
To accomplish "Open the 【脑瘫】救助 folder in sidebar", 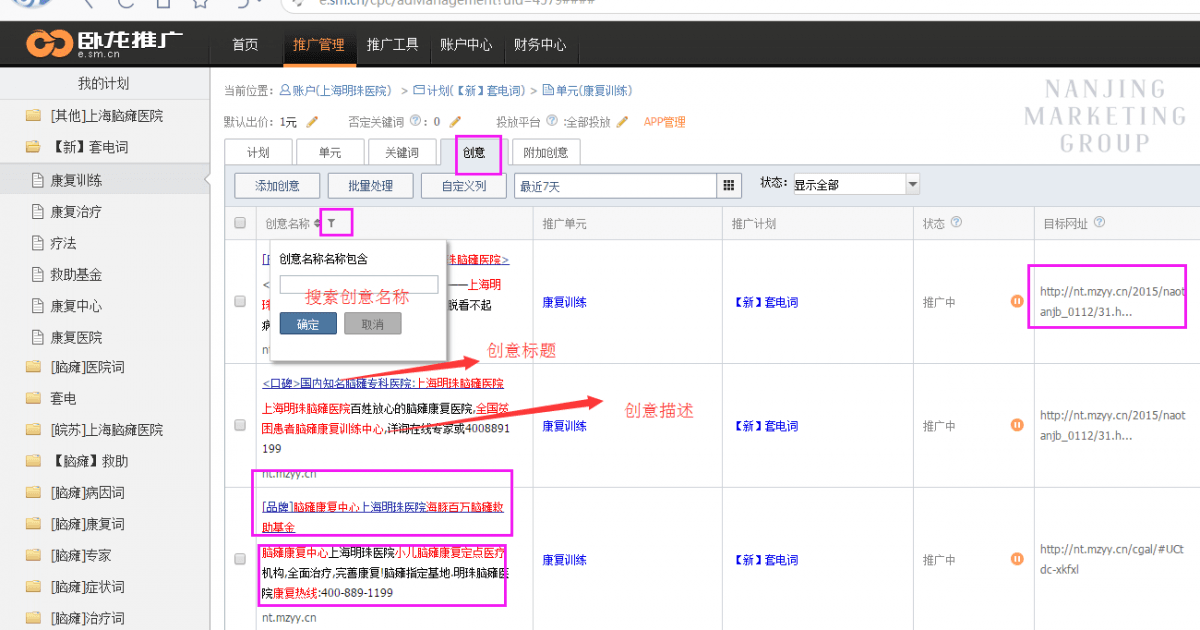I will [x=89, y=461].
